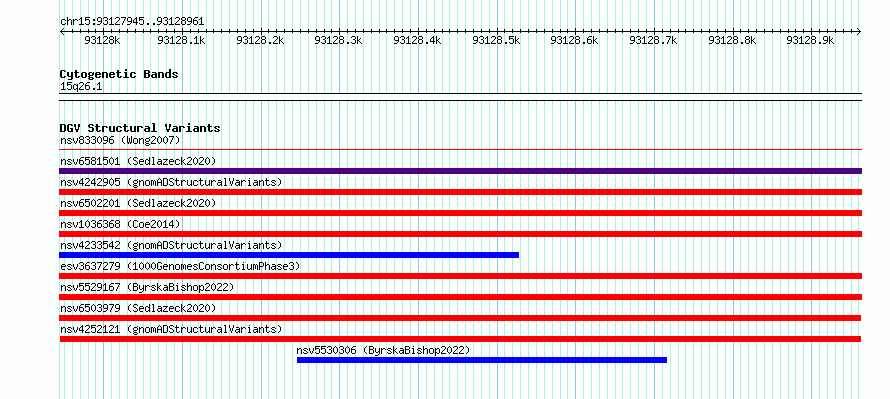The image size is (890, 399).
Task: Select the red bar under nsv5529167
Action: (x=460, y=297)
